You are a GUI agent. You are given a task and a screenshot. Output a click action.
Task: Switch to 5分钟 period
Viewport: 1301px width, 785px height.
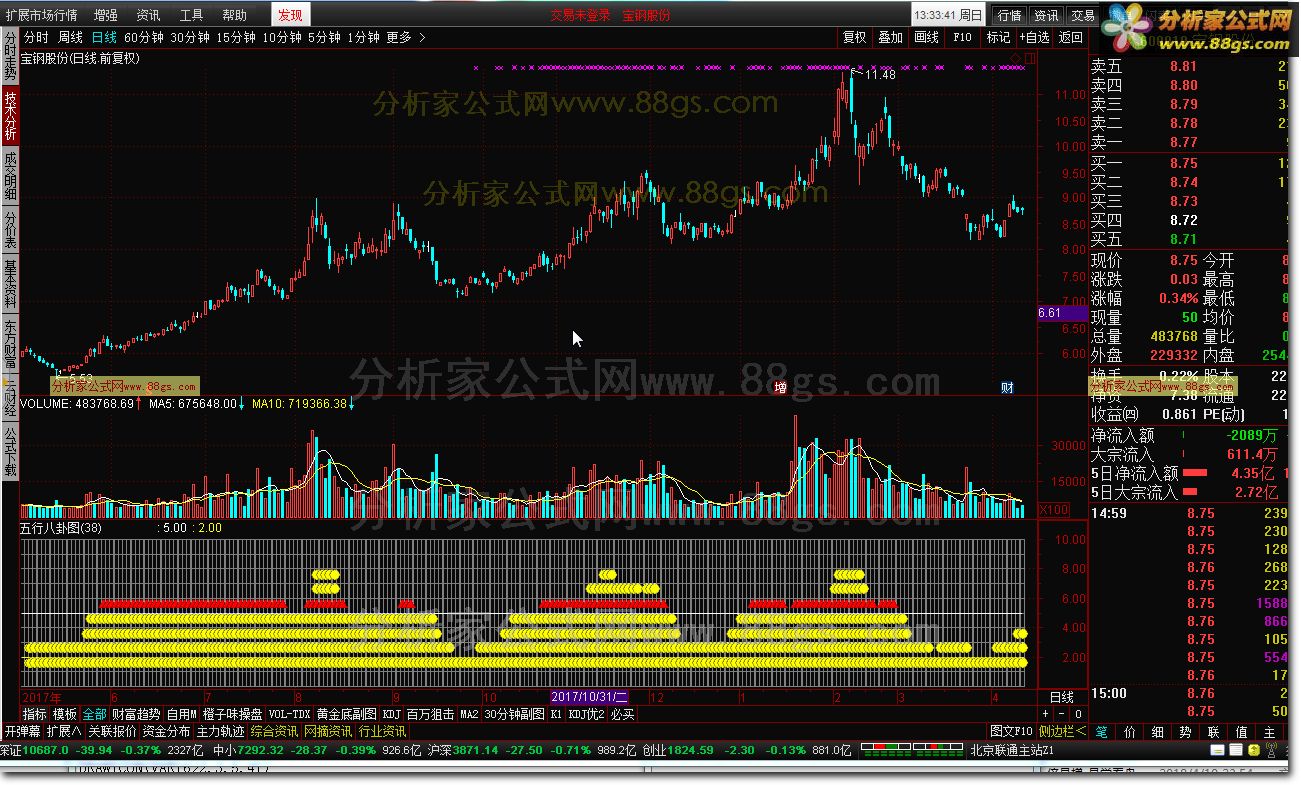tap(324, 37)
